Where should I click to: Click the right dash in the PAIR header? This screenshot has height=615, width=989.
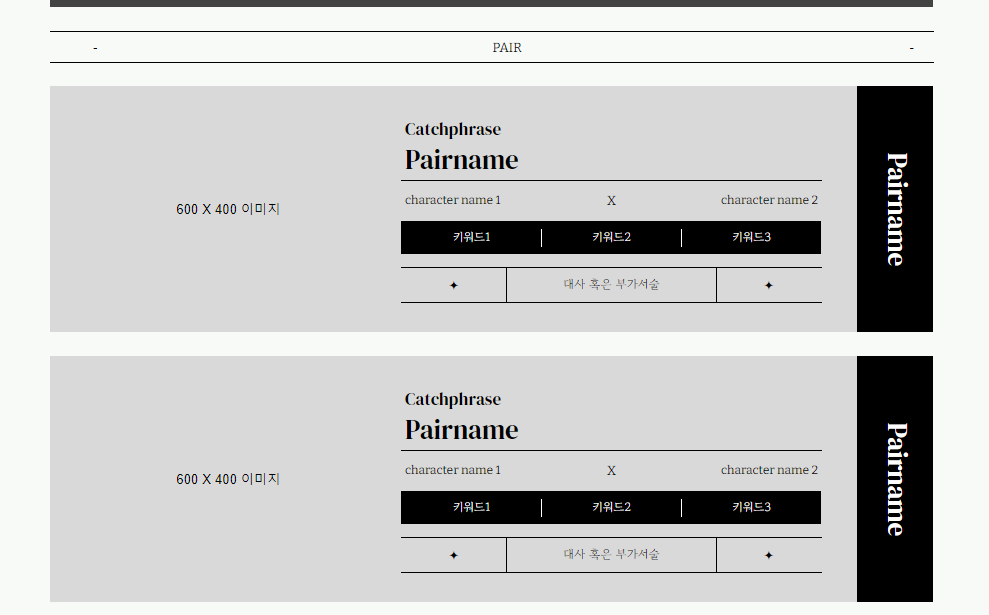click(911, 48)
